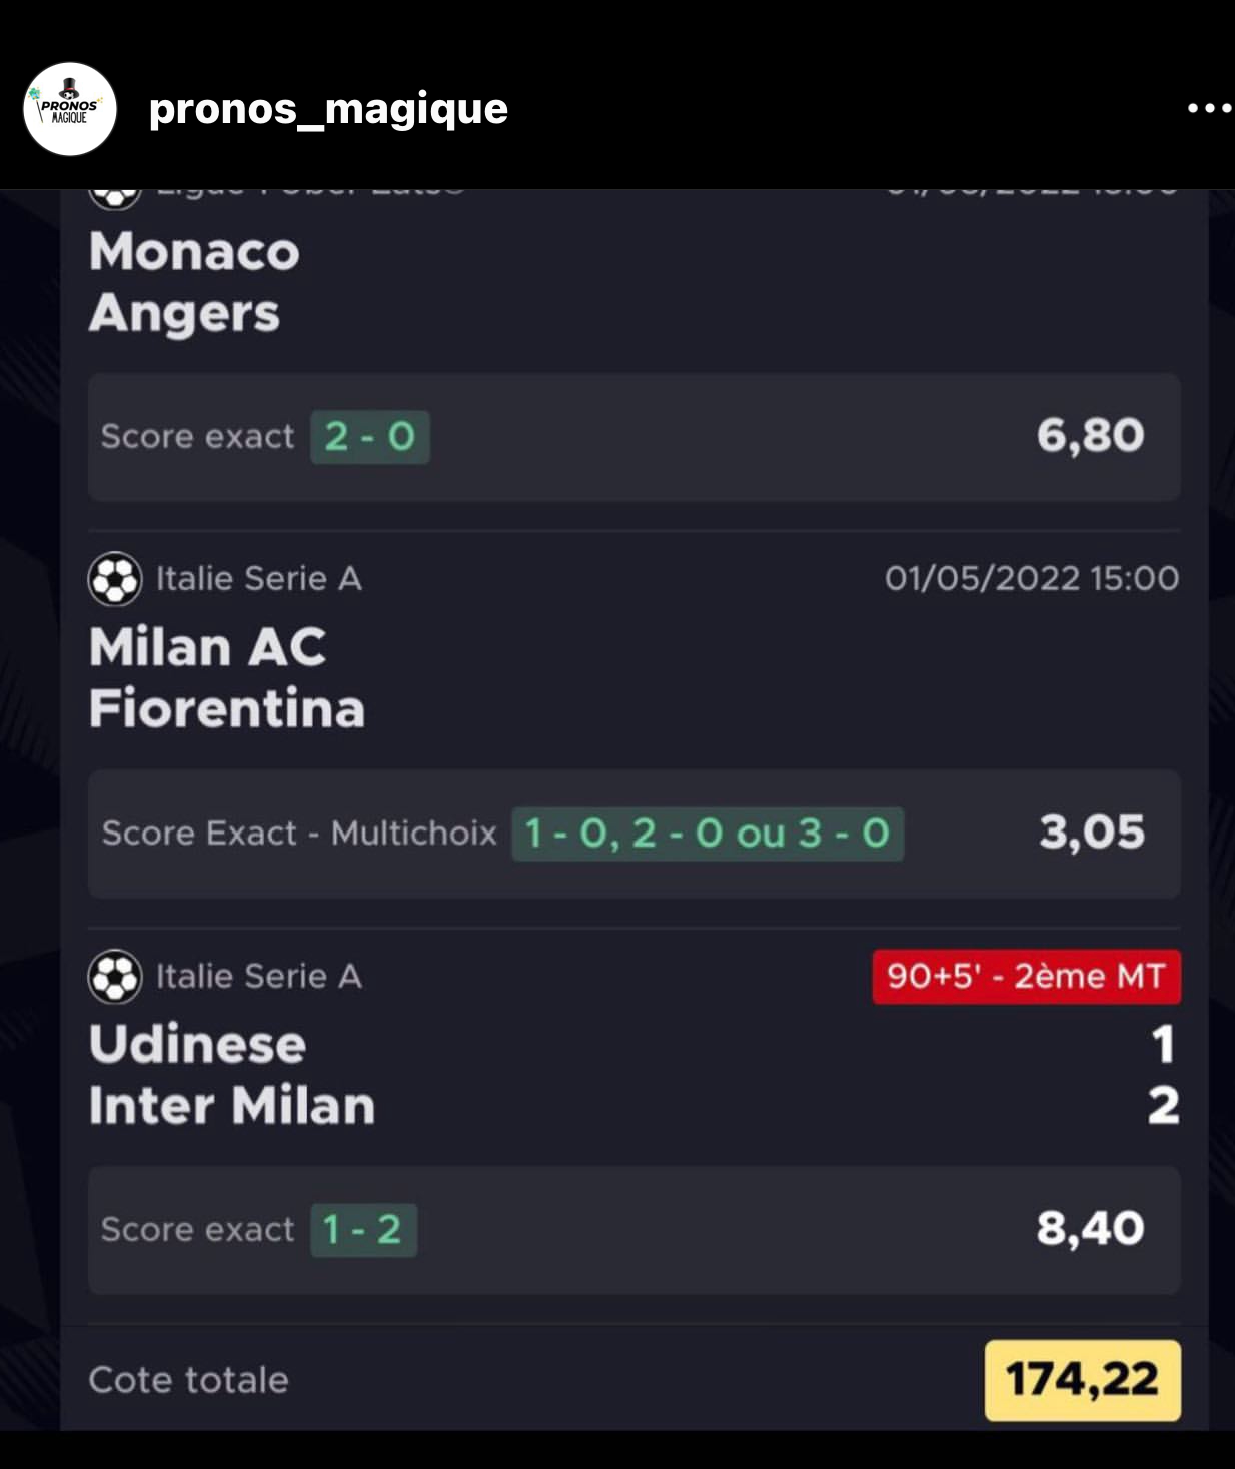Screen dimensions: 1235x1469
Task: Click the Italie Serie A label above Milan AC
Action: [x=258, y=579]
